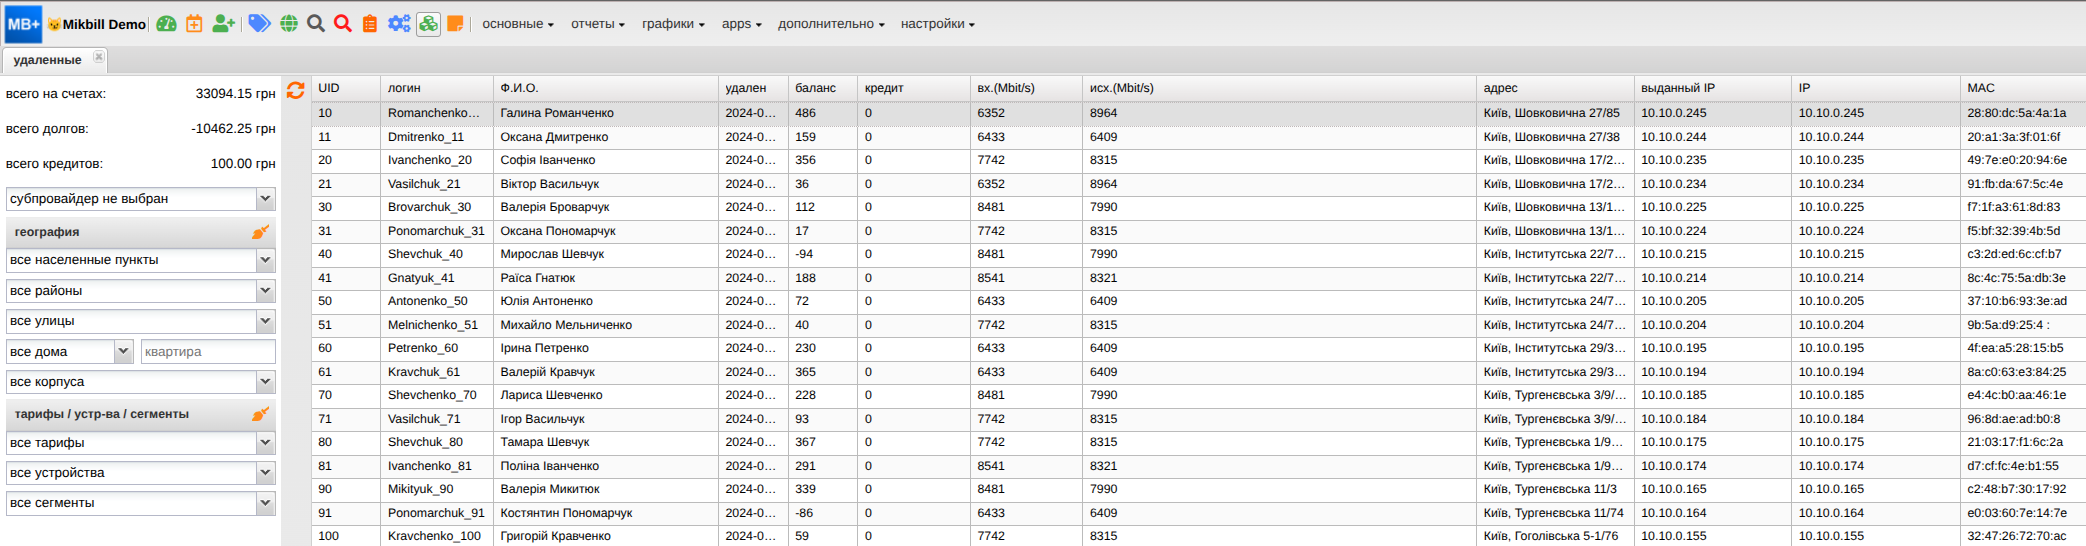The width and height of the screenshot is (2086, 546).
Task: Click the add user icon
Action: tap(224, 24)
